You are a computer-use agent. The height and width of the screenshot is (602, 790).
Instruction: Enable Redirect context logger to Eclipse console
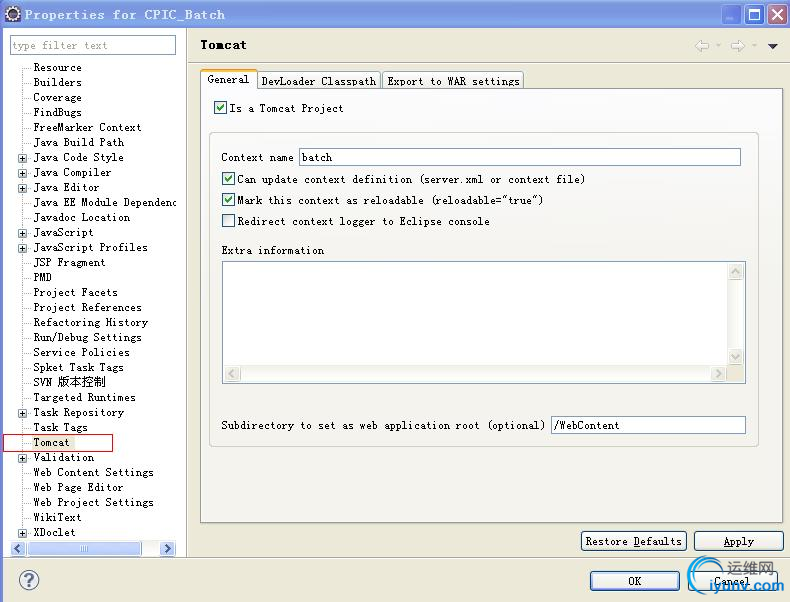[x=228, y=221]
